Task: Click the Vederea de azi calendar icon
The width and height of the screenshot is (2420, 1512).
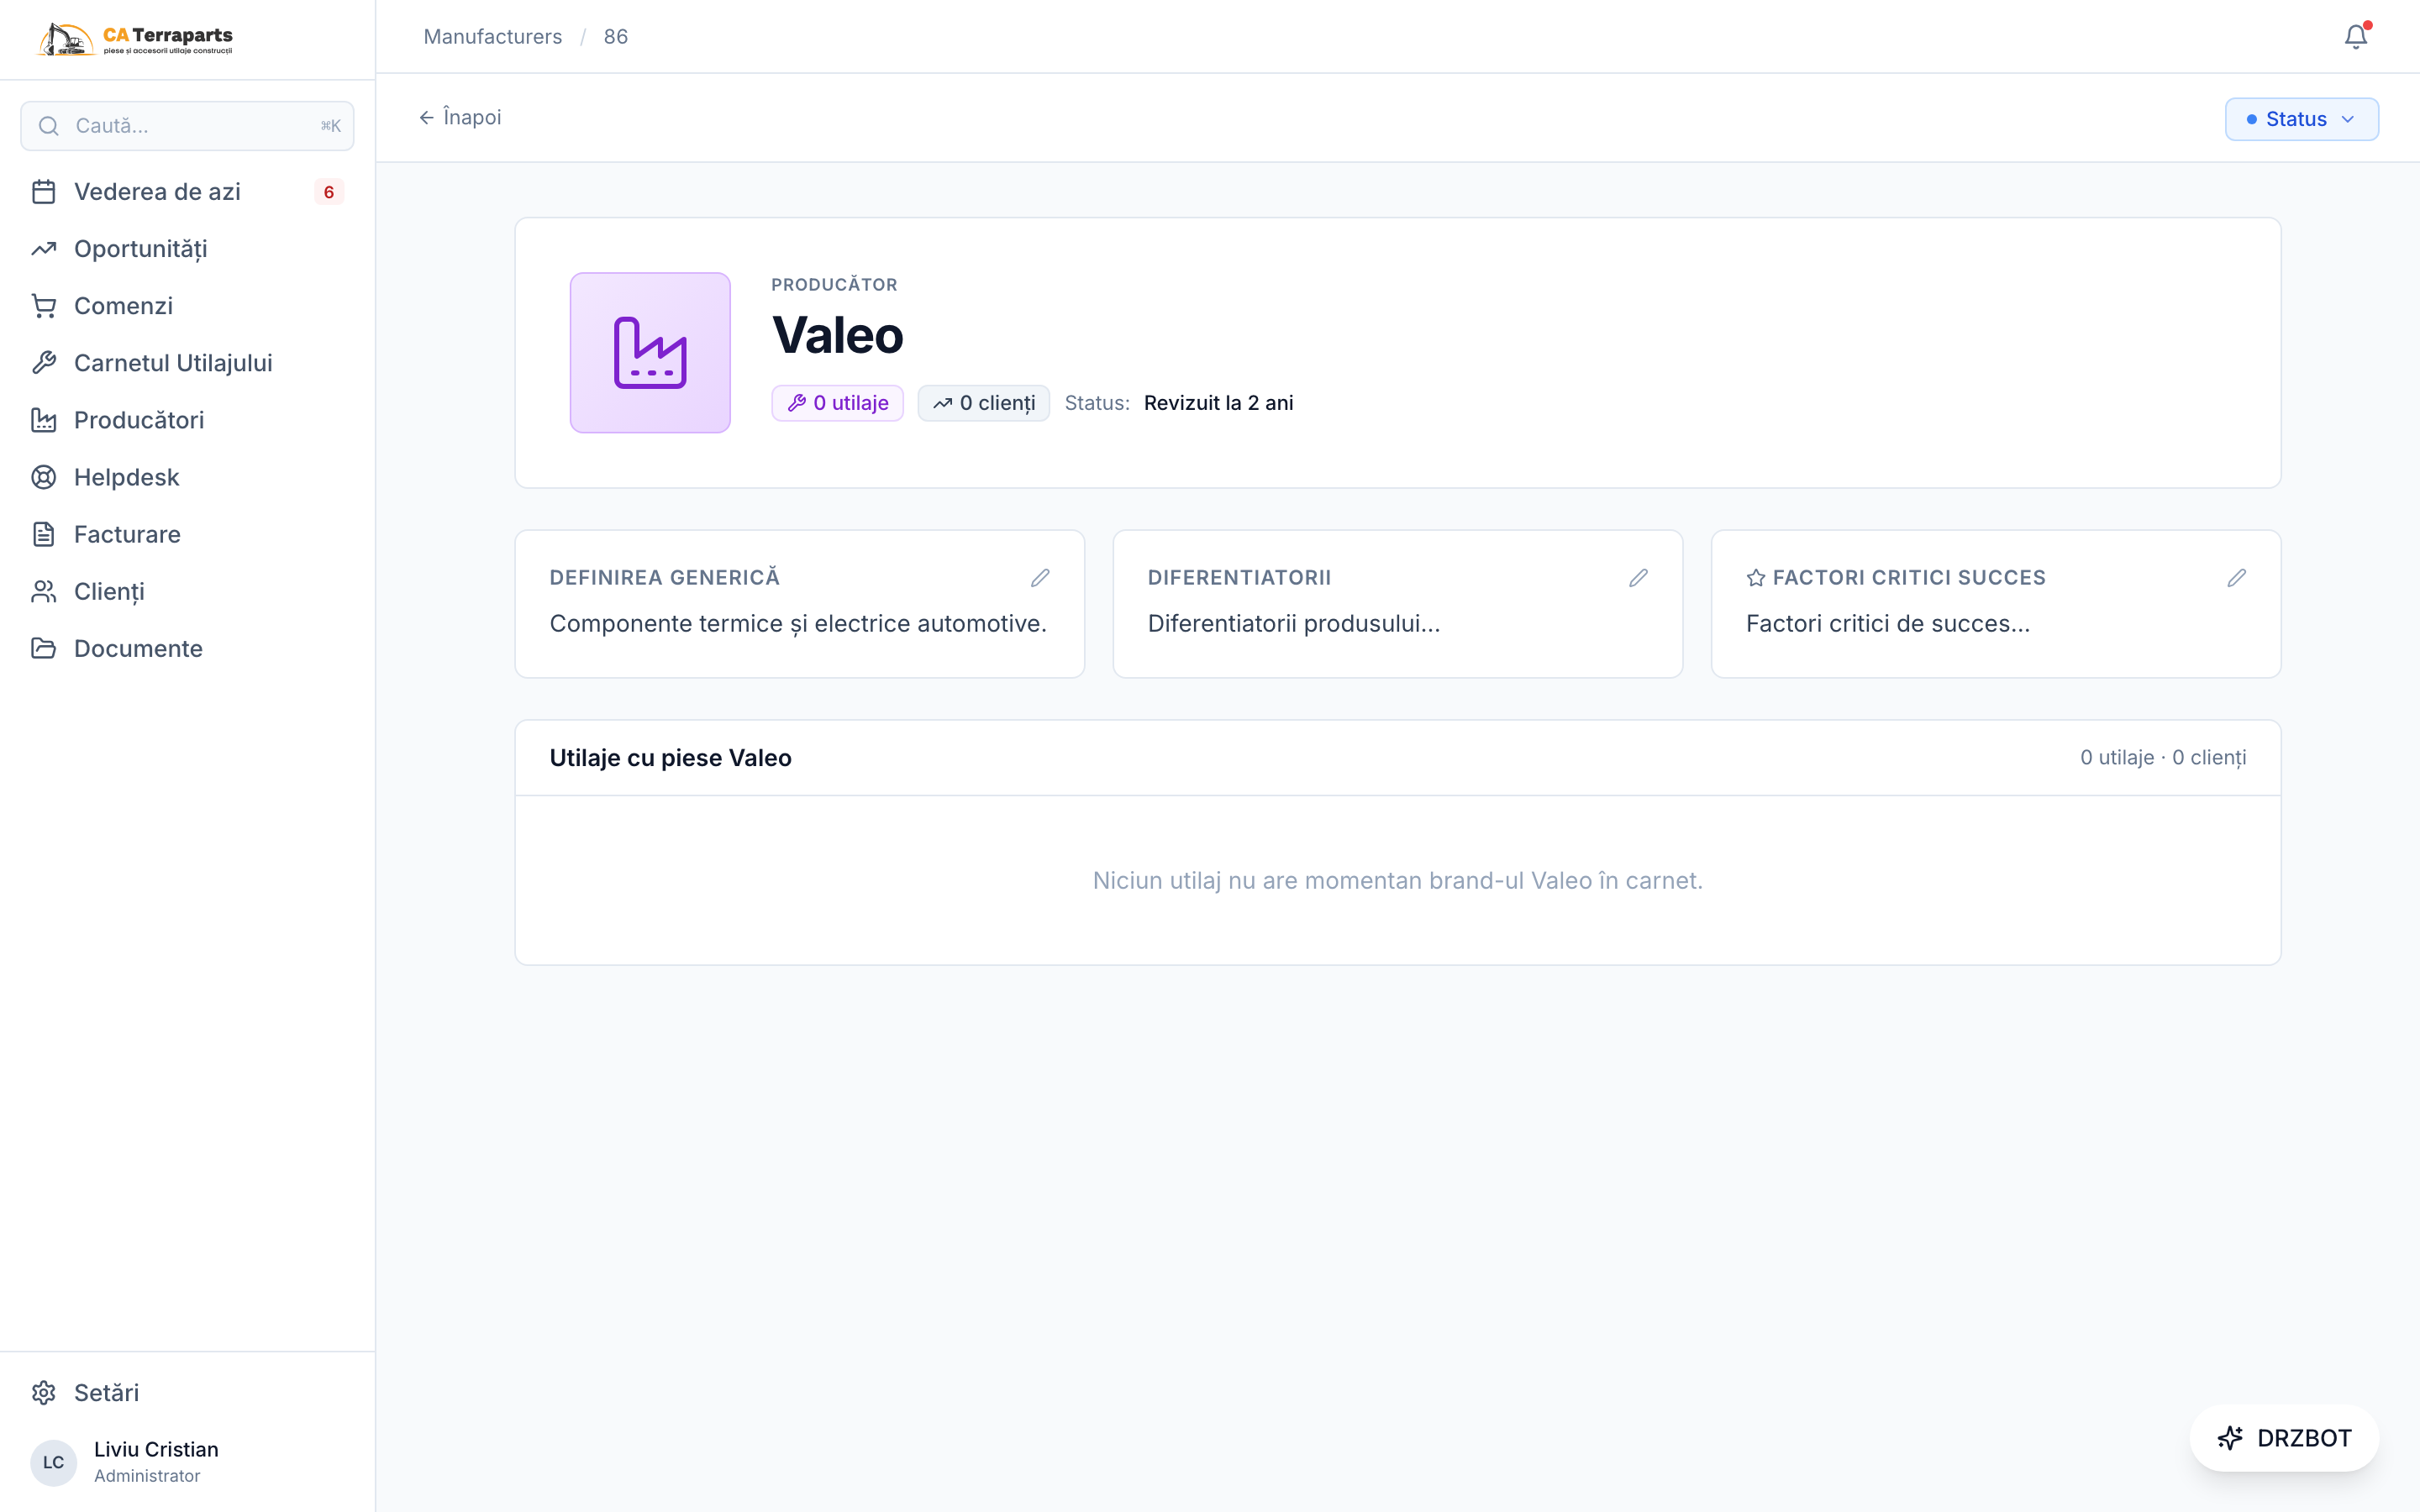Action: click(x=43, y=192)
